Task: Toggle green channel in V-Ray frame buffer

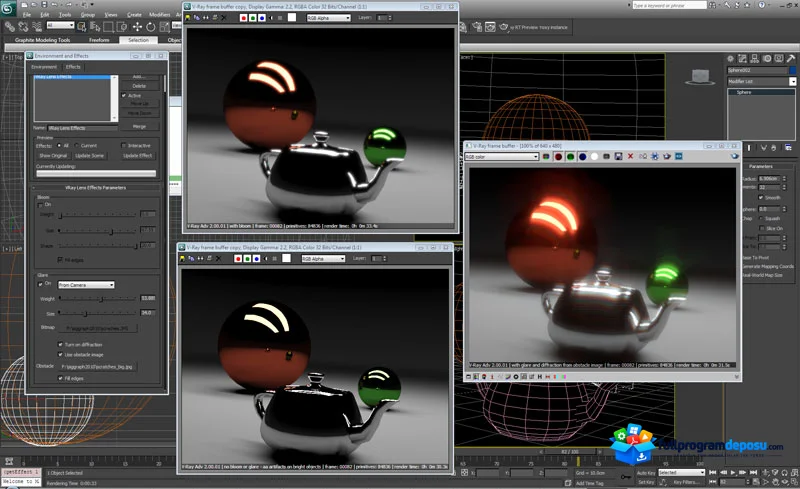Action: pos(570,156)
